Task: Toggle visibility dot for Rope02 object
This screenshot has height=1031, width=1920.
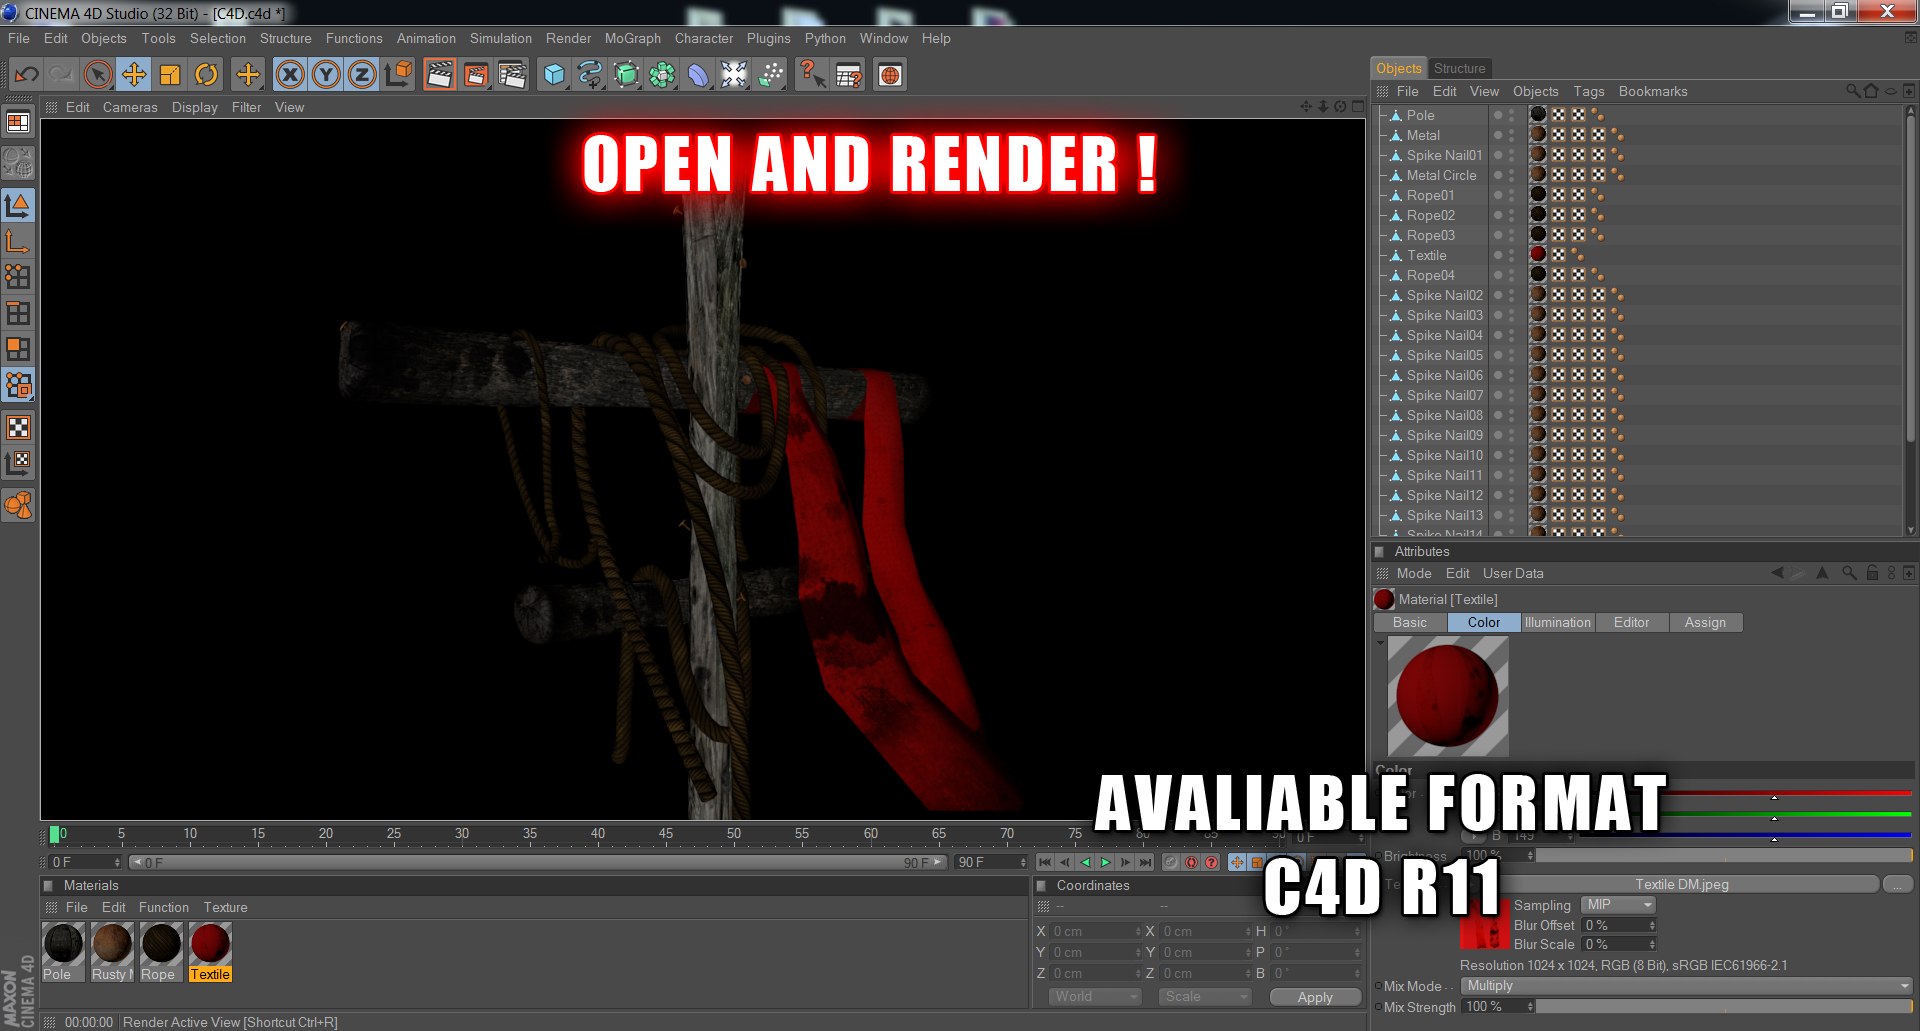Action: pyautogui.click(x=1498, y=215)
